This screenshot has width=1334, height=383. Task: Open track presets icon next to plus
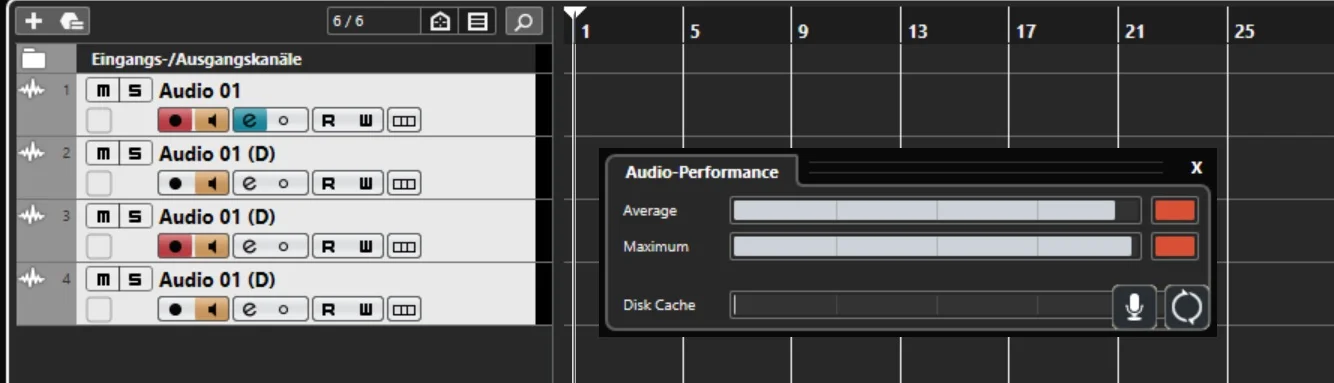click(72, 20)
